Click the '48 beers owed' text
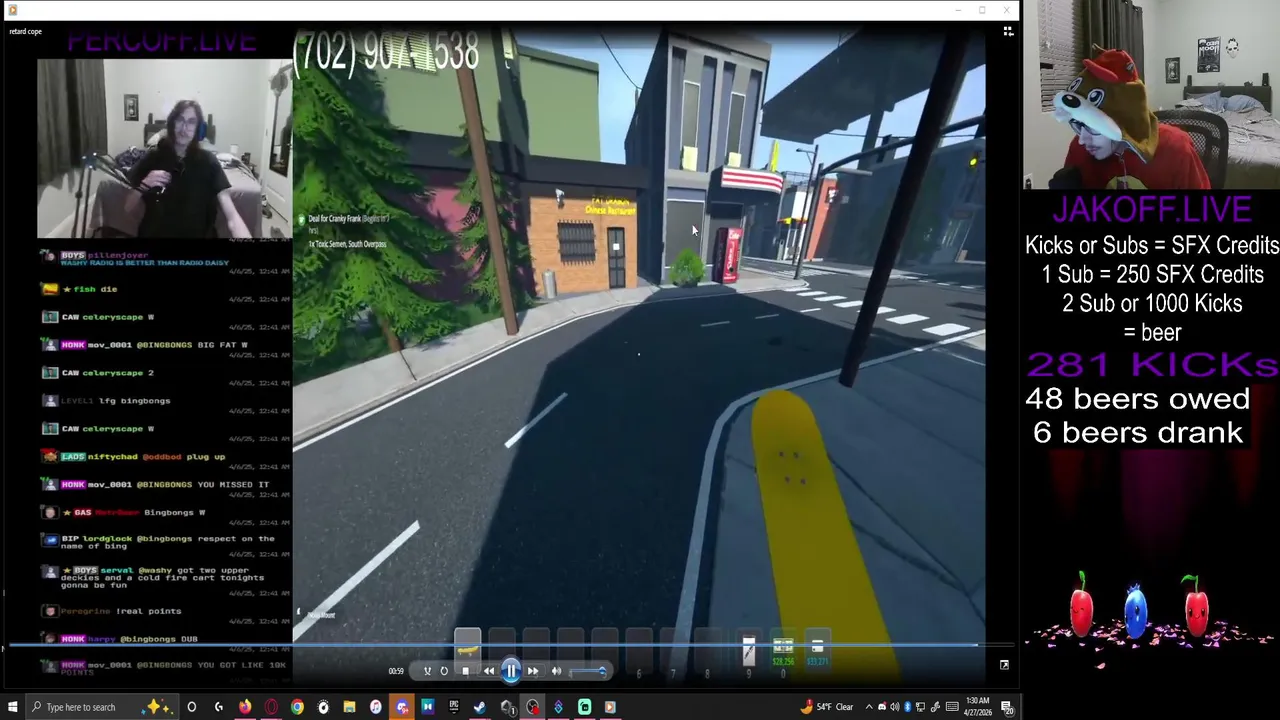 tap(1137, 399)
